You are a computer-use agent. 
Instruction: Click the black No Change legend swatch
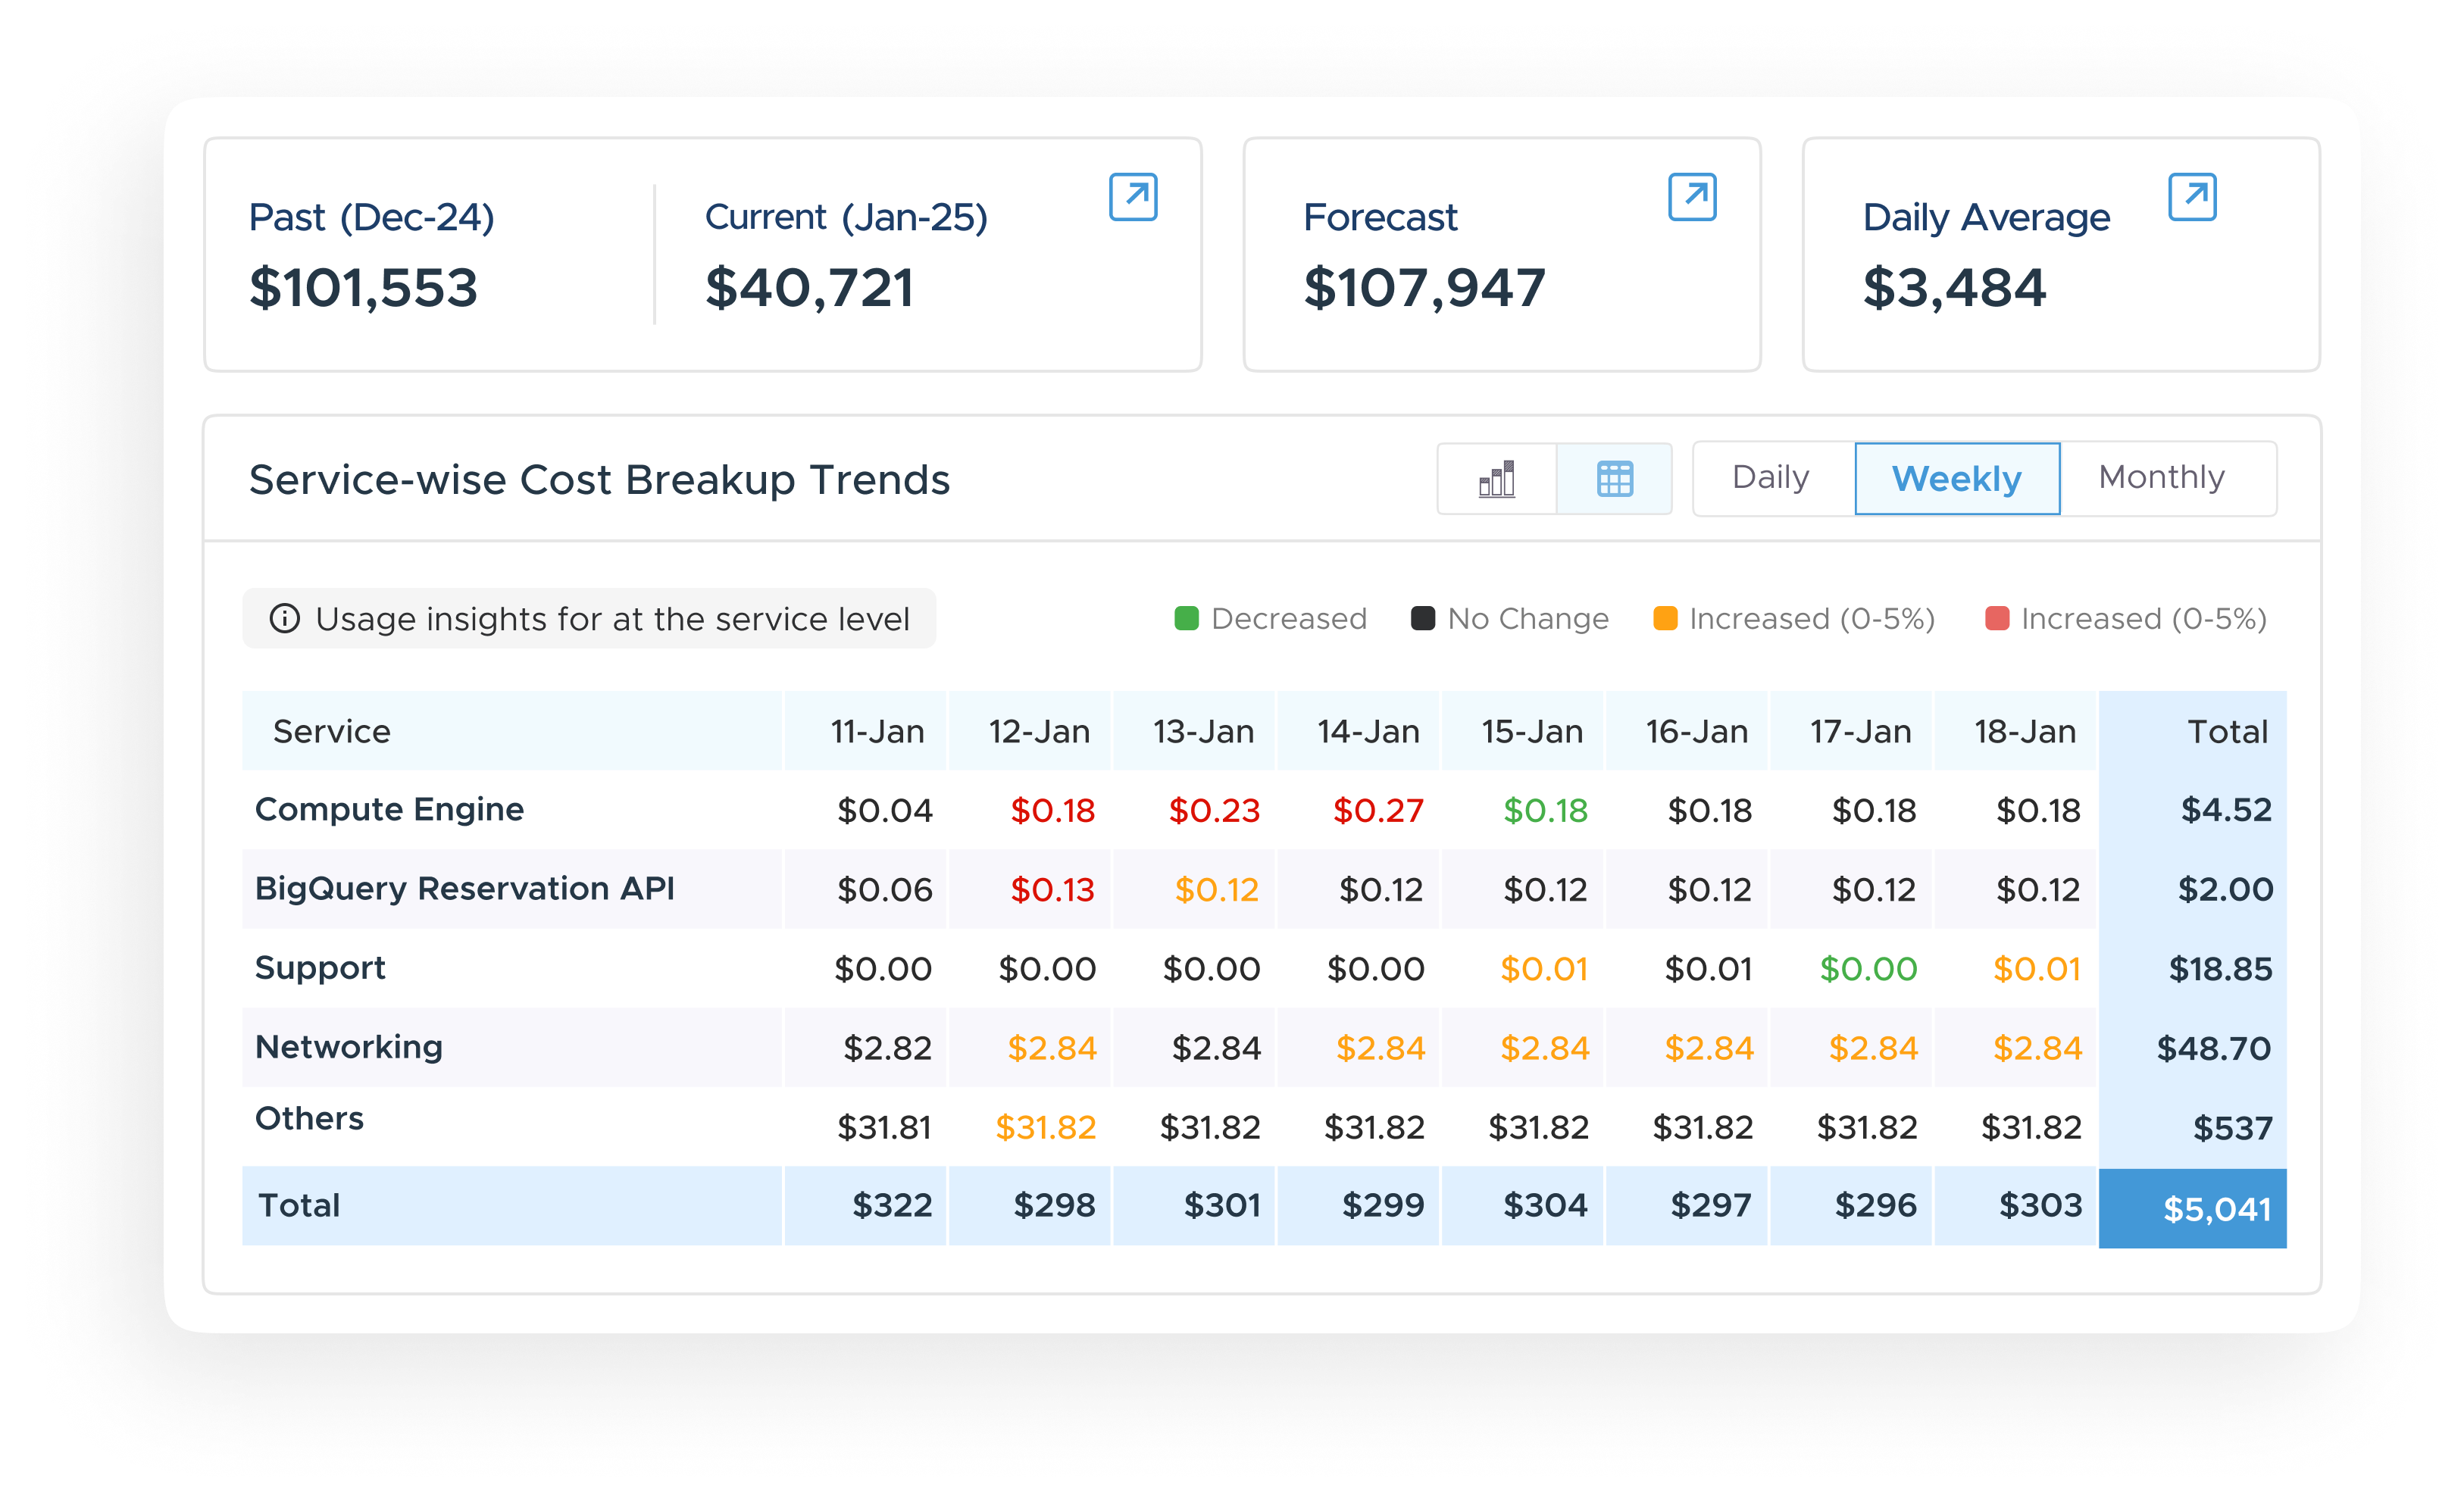click(1422, 619)
